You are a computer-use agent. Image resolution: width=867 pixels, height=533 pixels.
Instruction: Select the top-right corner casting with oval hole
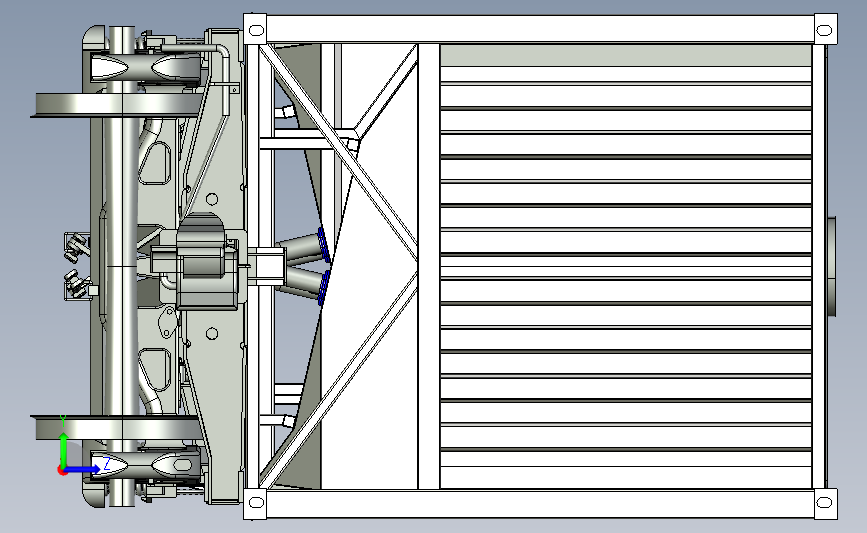point(824,30)
